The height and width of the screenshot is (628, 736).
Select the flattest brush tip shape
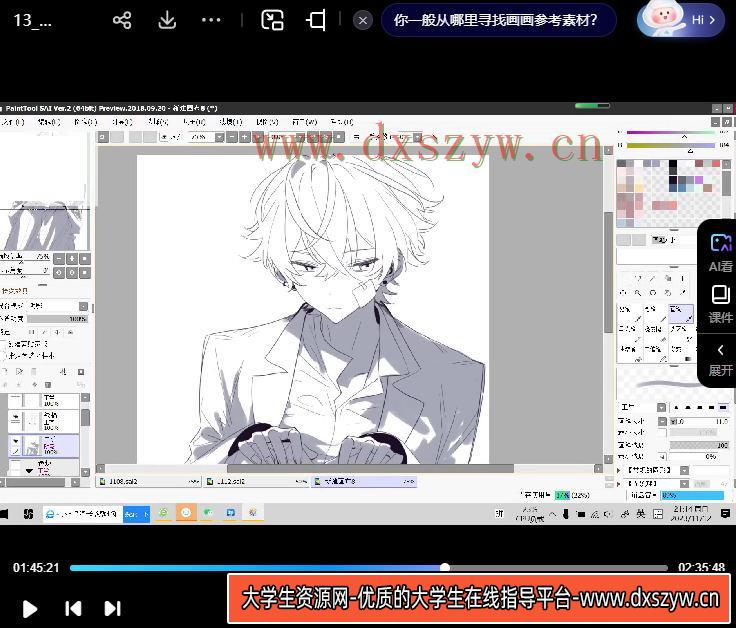(x=723, y=407)
